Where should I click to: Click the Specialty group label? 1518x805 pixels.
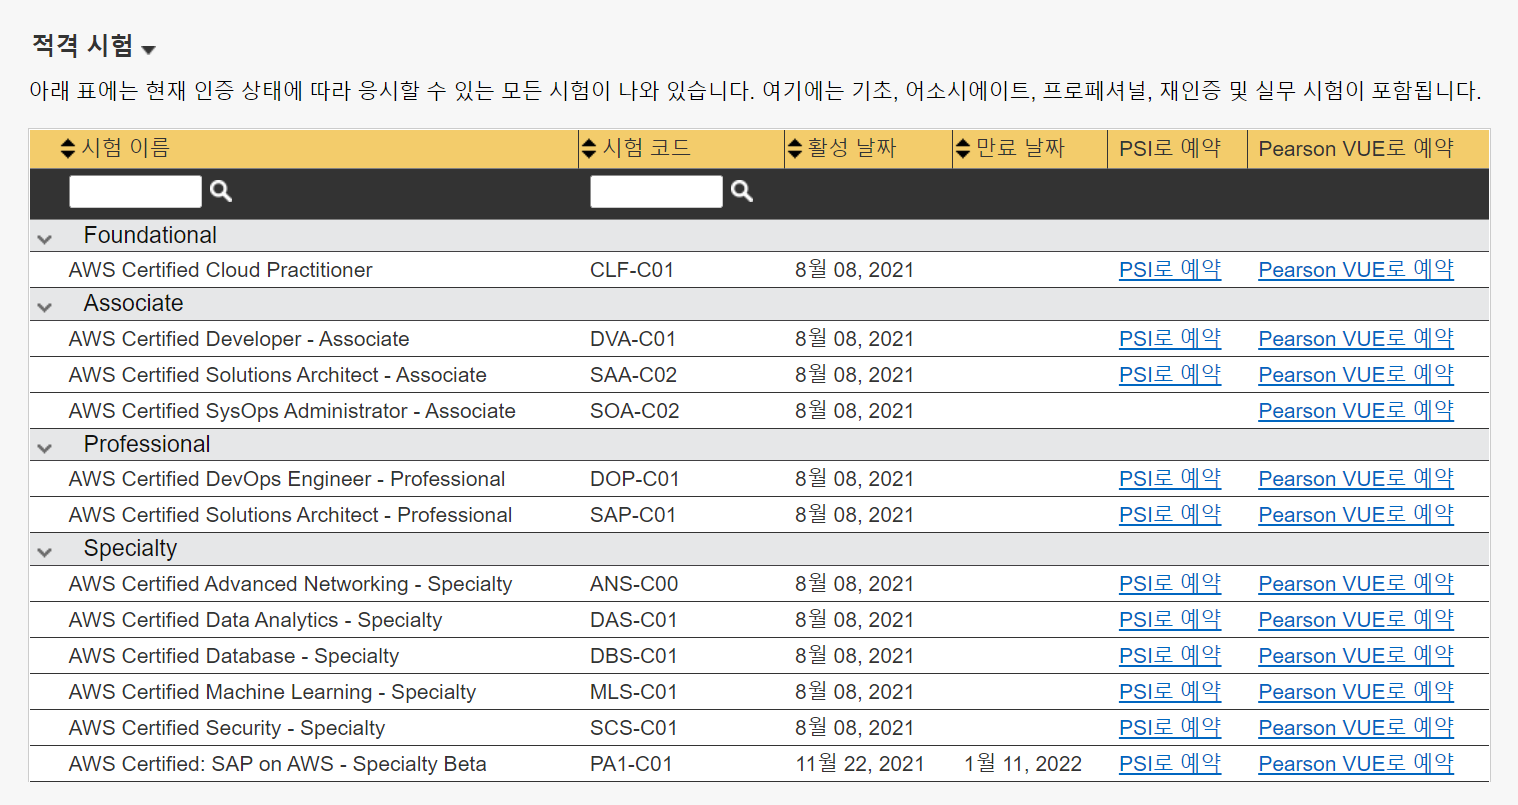pyautogui.click(x=130, y=548)
